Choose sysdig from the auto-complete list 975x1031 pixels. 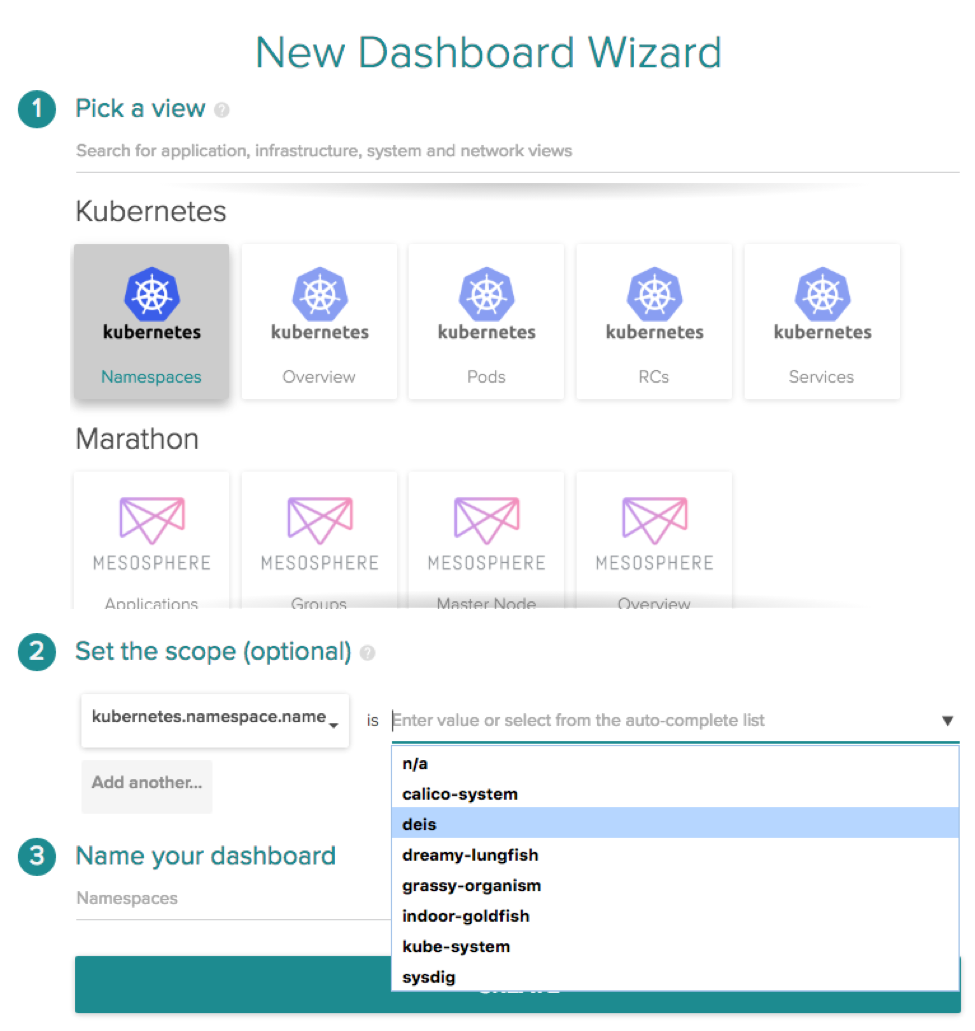click(x=675, y=977)
